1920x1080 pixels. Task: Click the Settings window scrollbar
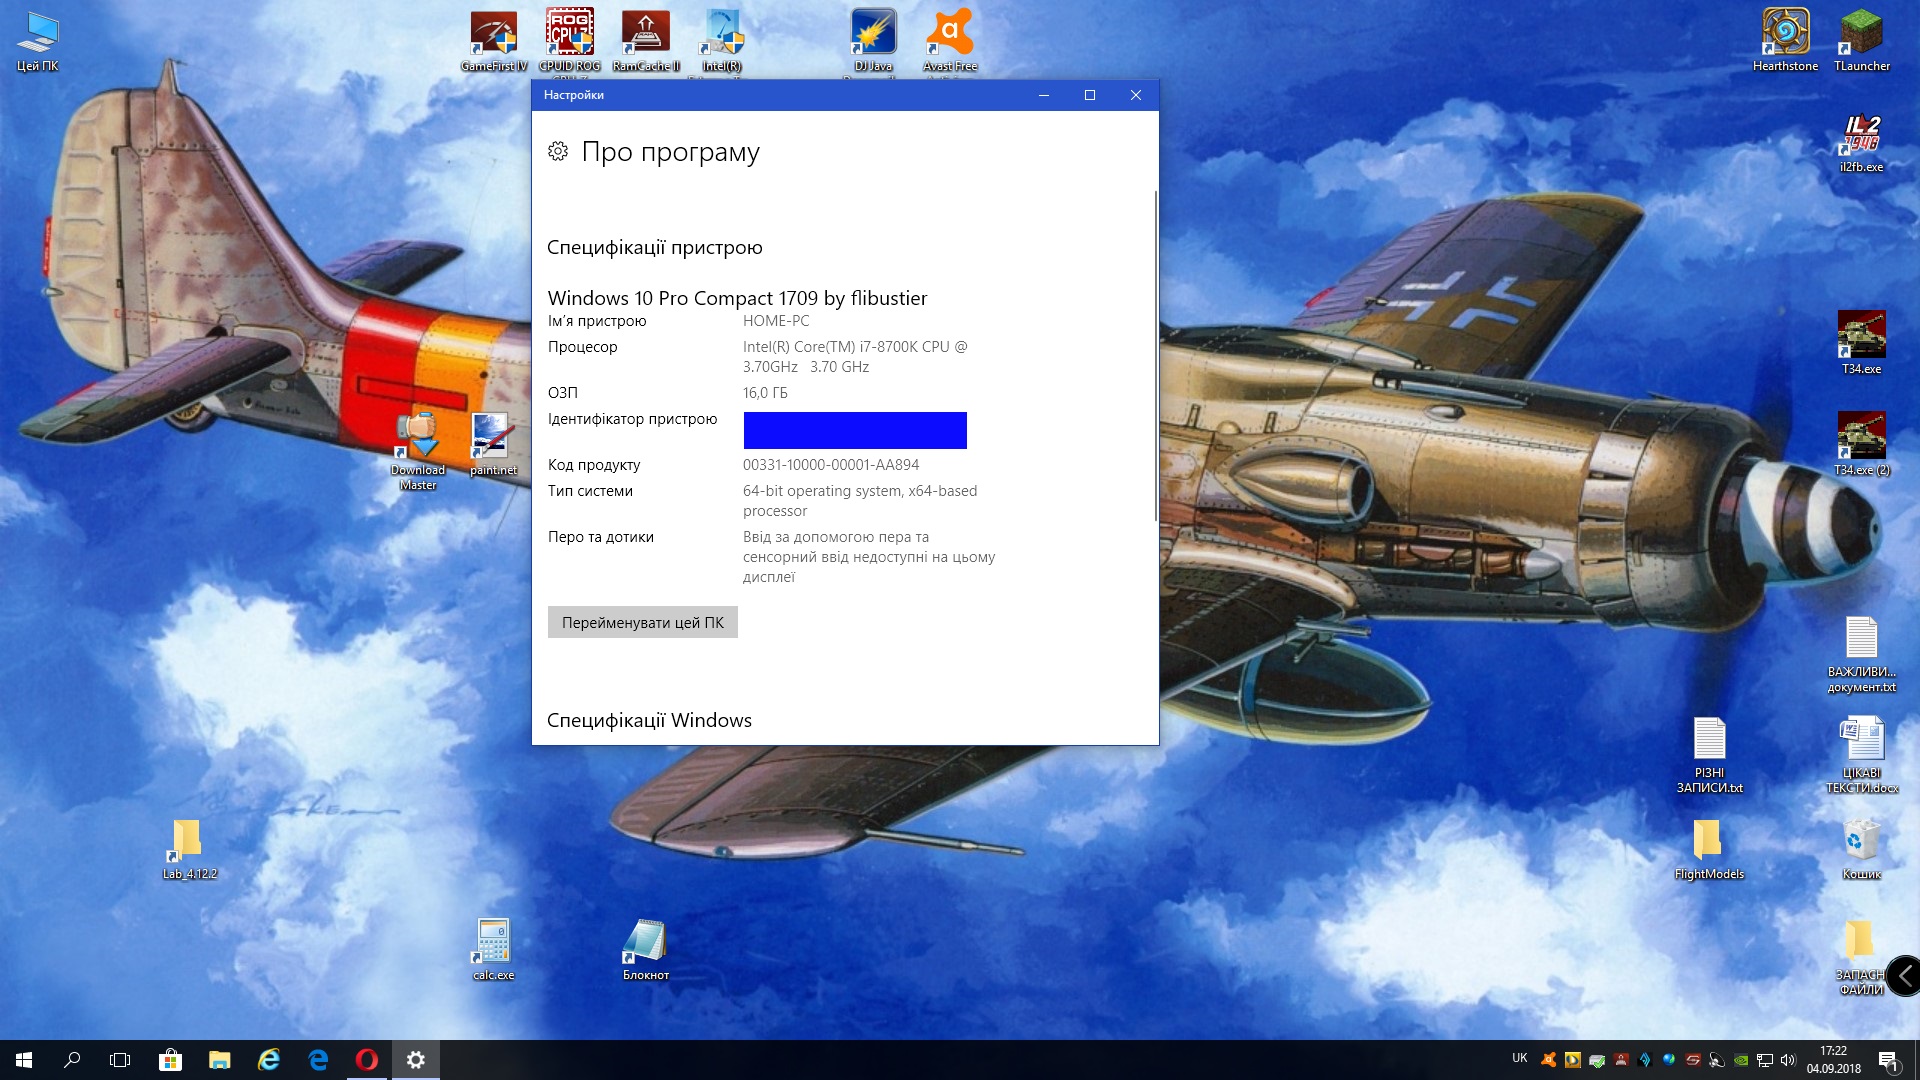coord(1156,355)
